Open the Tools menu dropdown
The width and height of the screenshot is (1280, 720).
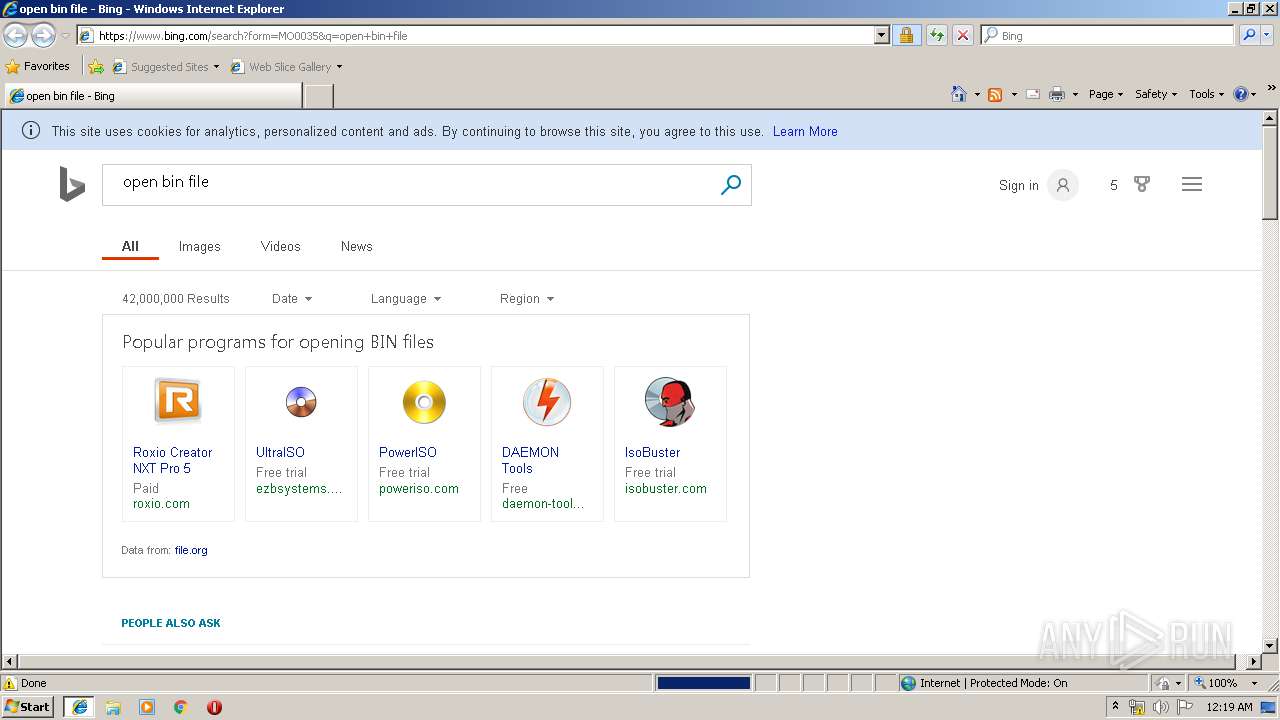(1207, 94)
